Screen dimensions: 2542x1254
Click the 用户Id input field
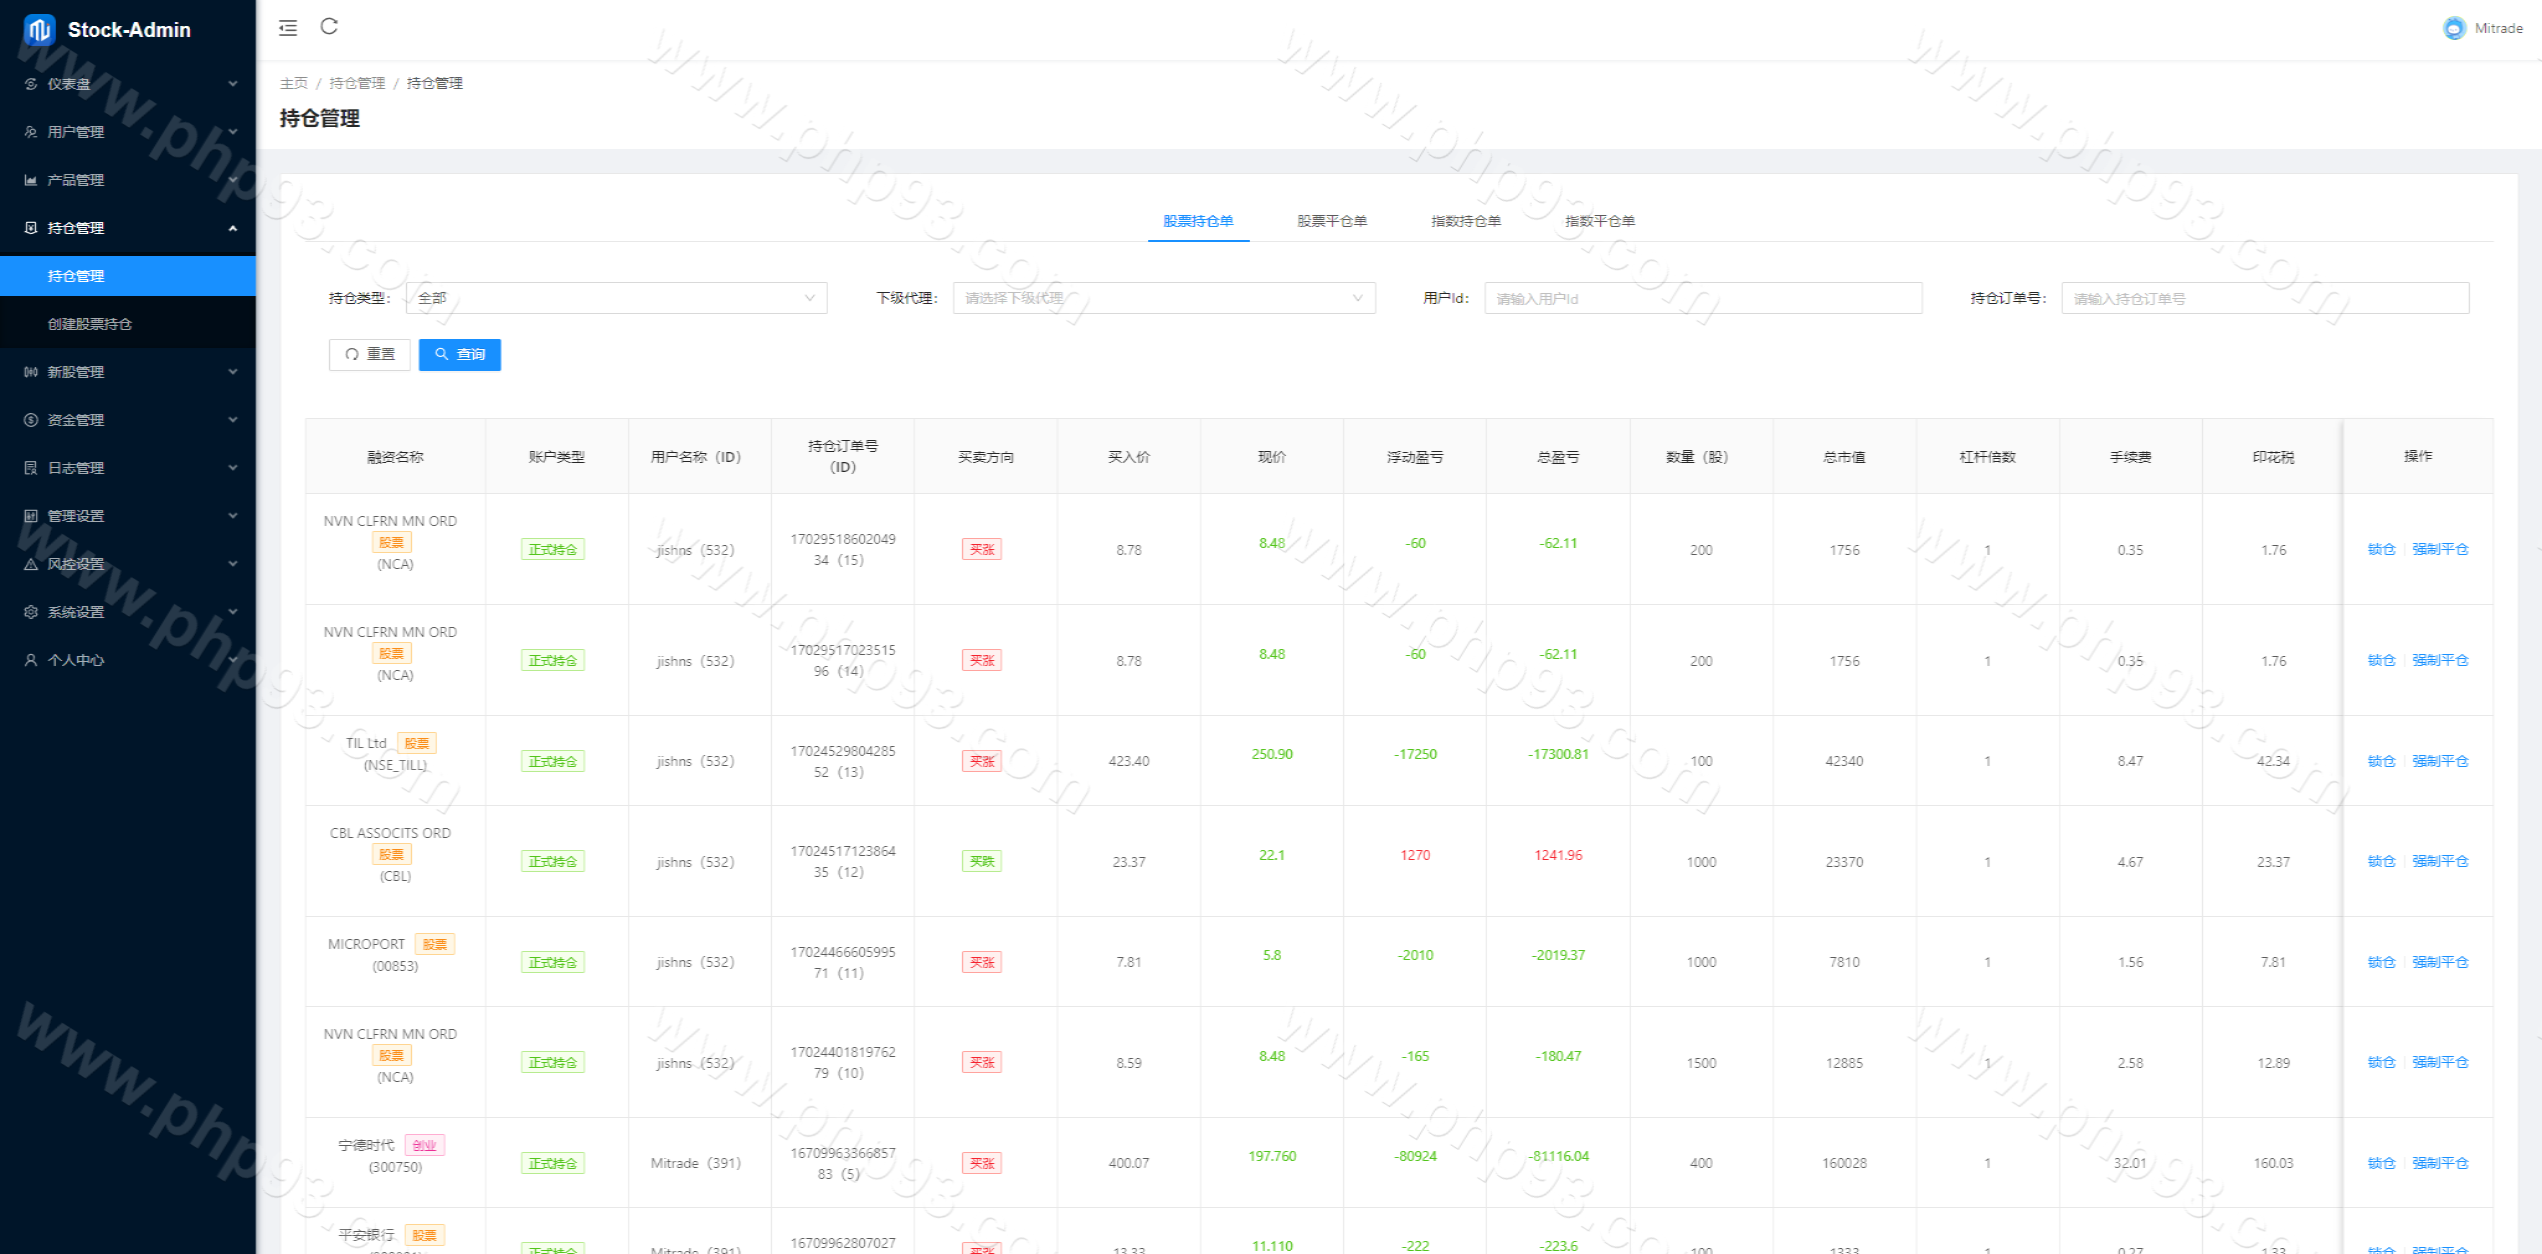1702,298
